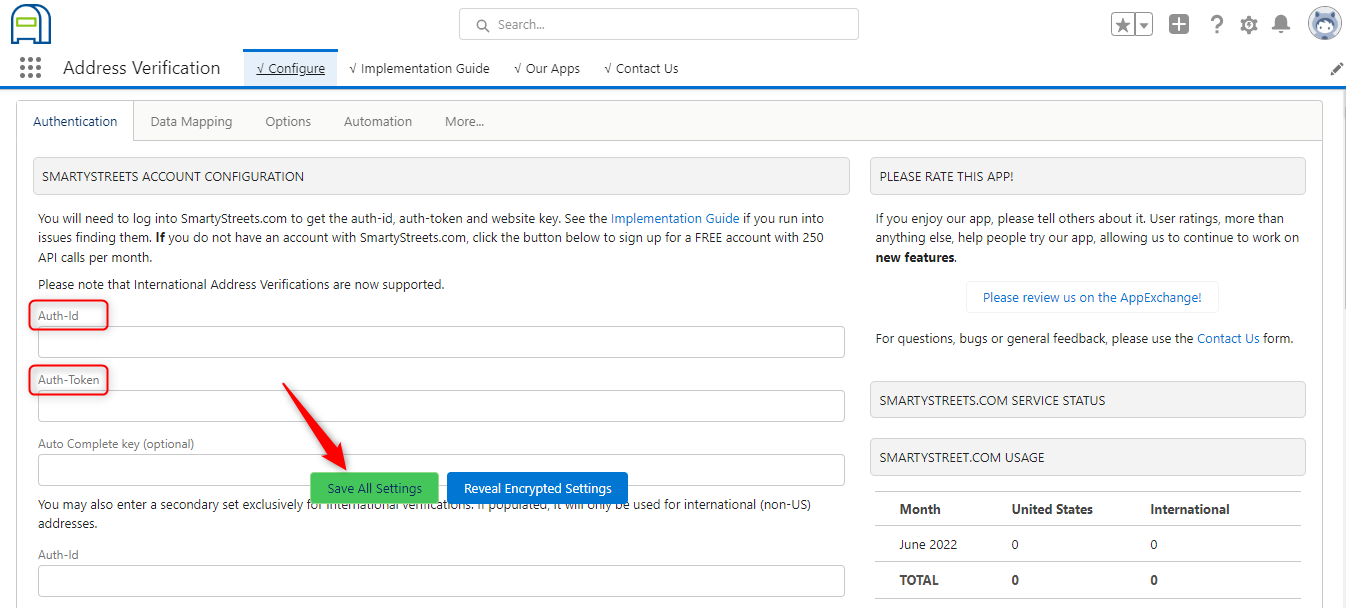1346x608 pixels.
Task: Select the Automation tab
Action: click(x=377, y=121)
